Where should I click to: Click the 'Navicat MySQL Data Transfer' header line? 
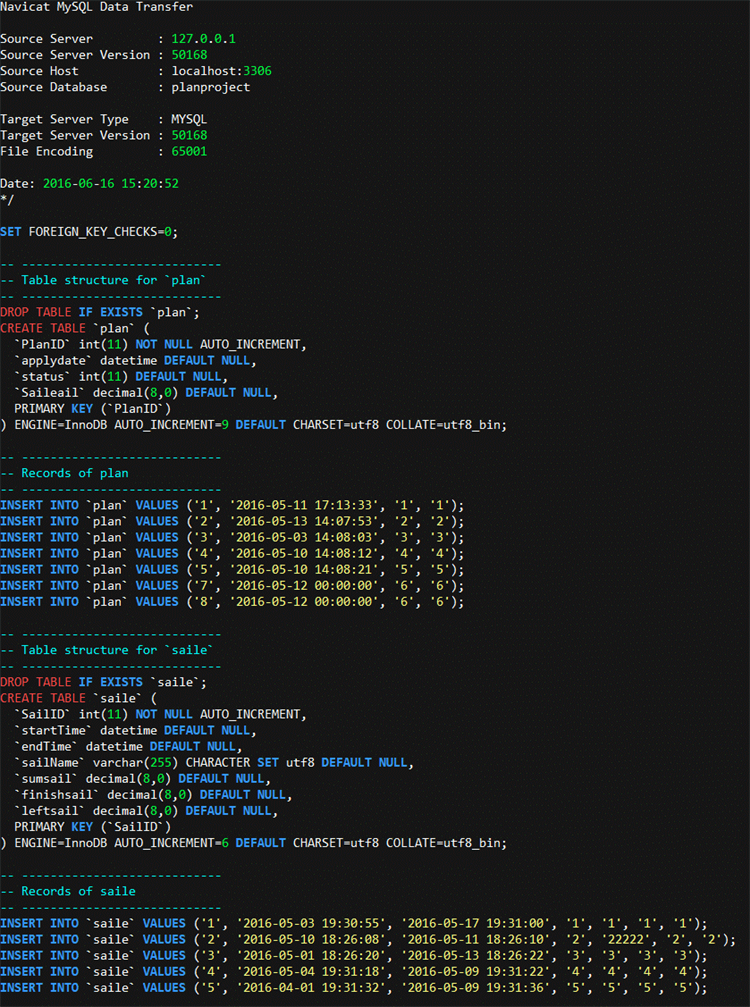click(x=96, y=7)
